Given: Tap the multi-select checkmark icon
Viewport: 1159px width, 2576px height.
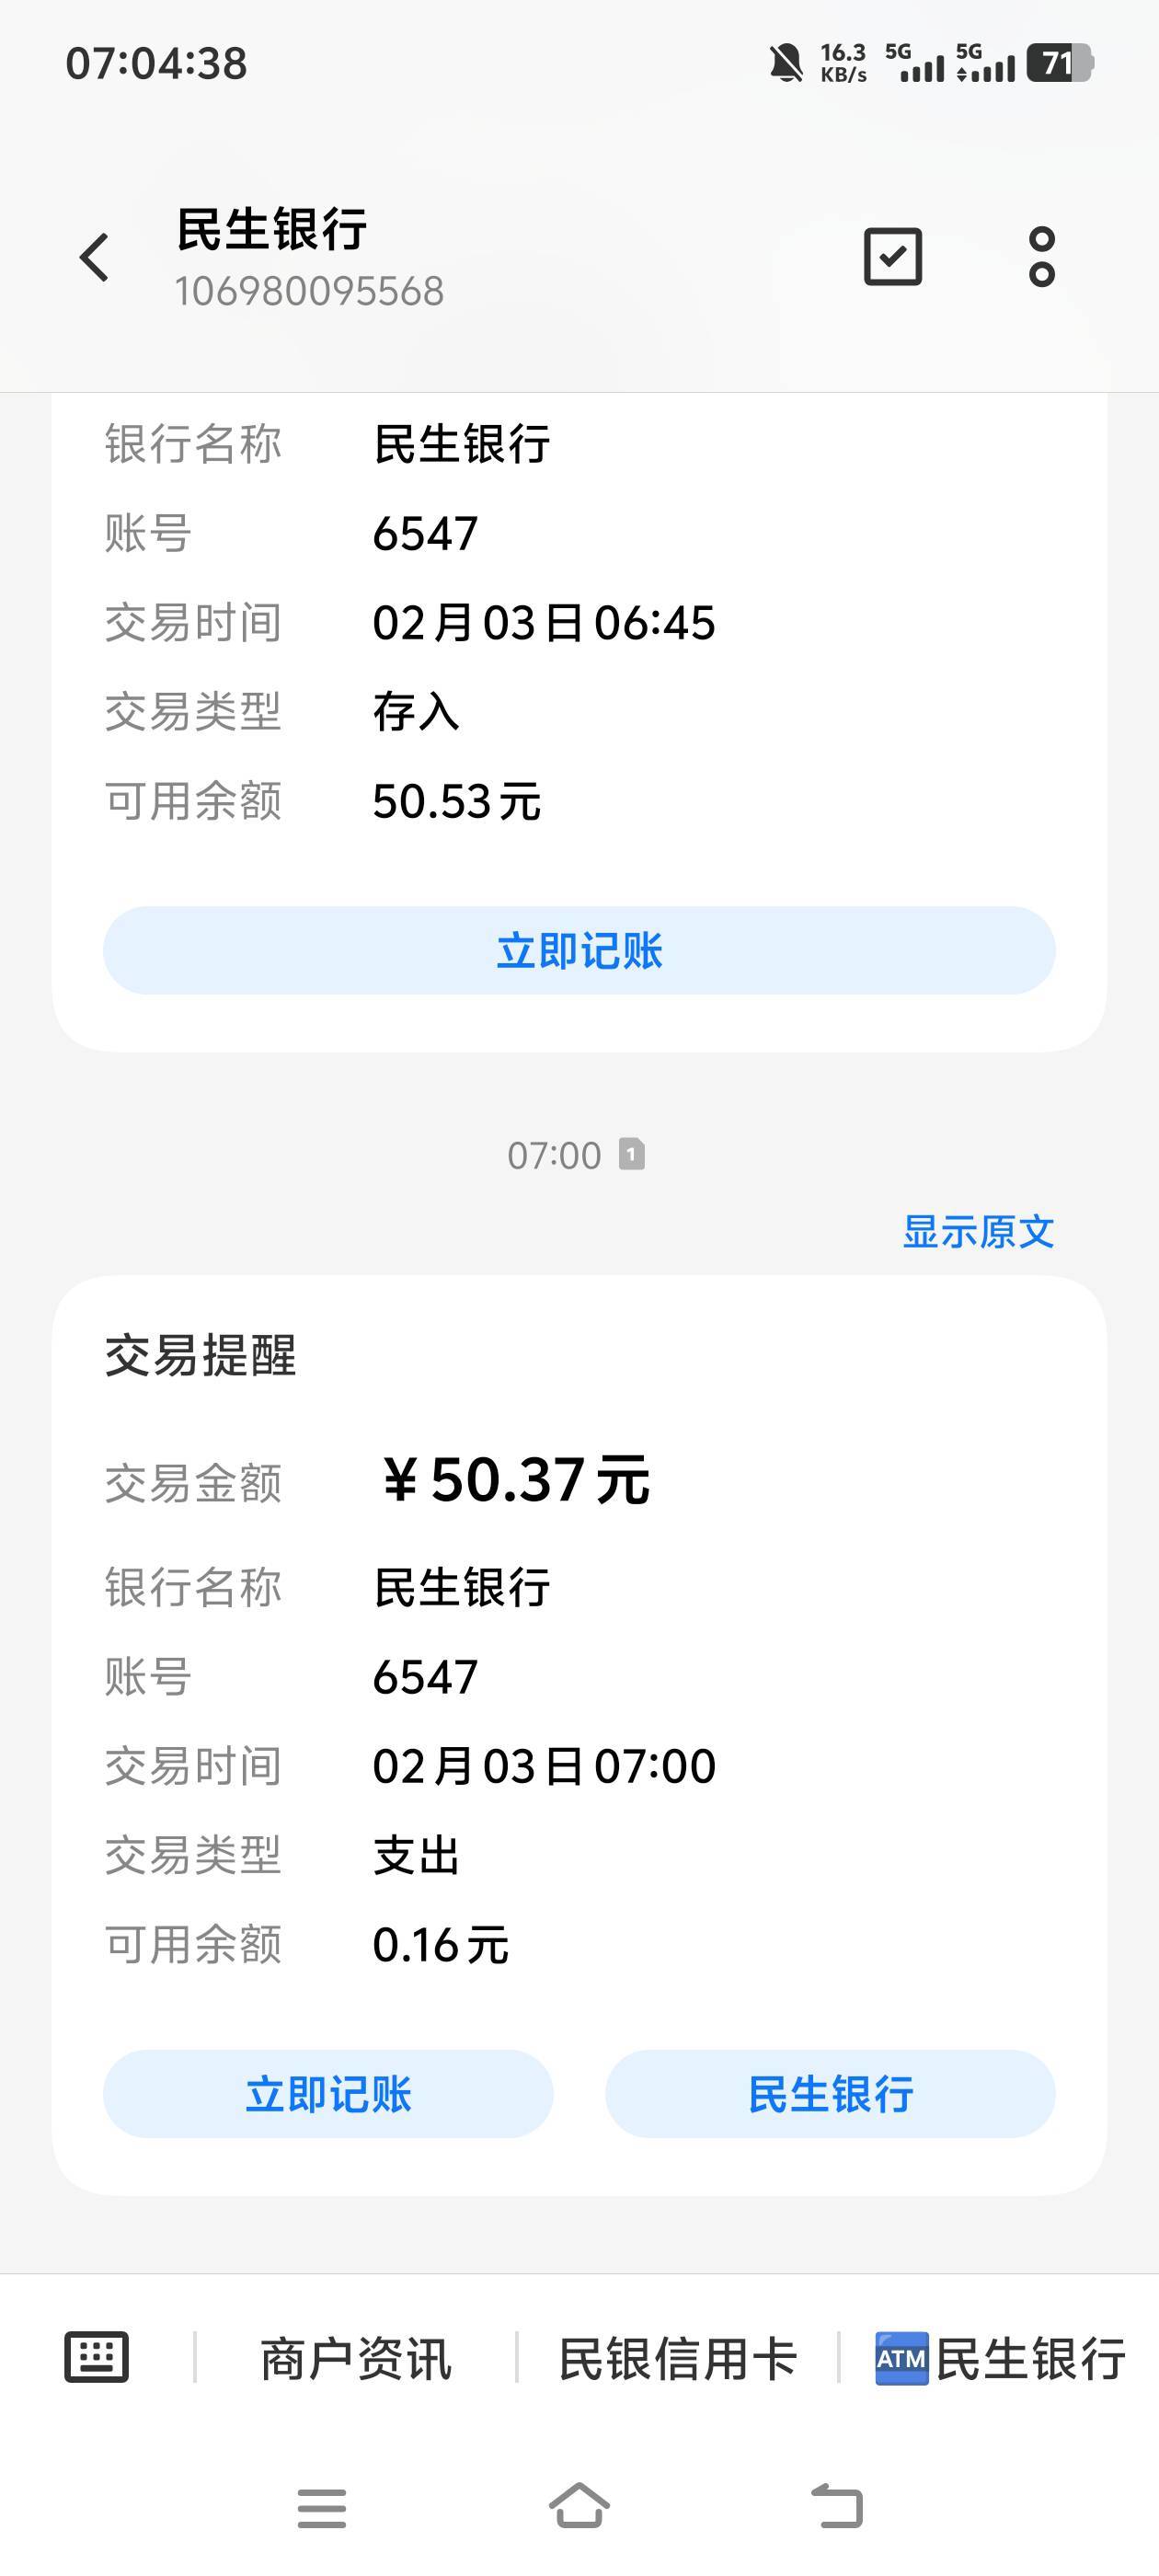Looking at the screenshot, I should click(x=892, y=257).
